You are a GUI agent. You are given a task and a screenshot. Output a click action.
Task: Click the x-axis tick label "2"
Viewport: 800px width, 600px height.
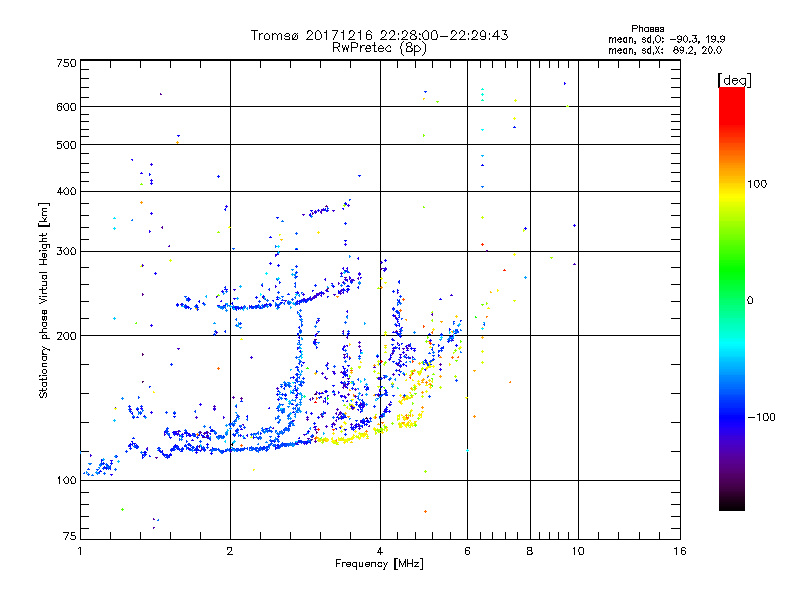230,551
